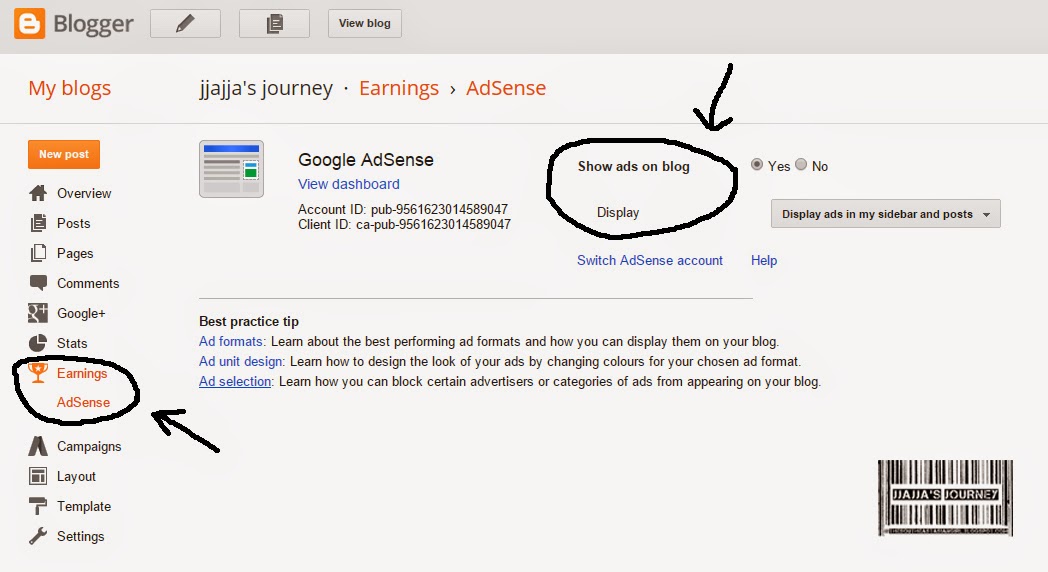The image size is (1048, 572).
Task: Select No to hide ads on blog
Action: tap(801, 164)
